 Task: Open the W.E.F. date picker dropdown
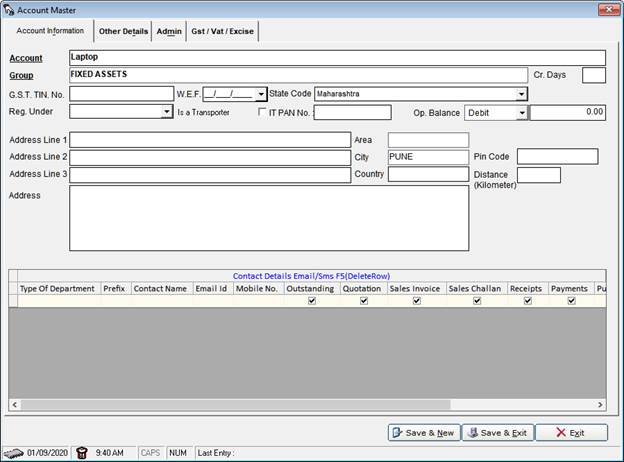click(261, 94)
